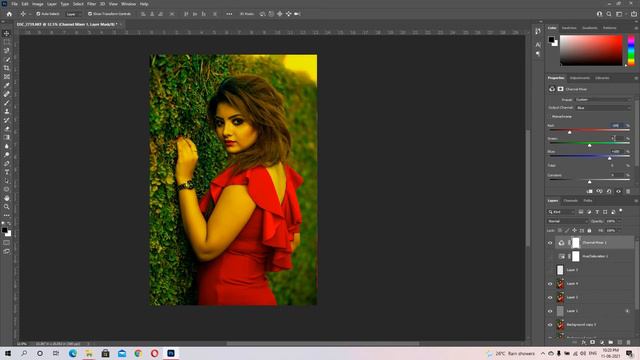Open the blend mode dropdown showing Normal
This screenshot has height=360, width=640.
[x=567, y=221]
